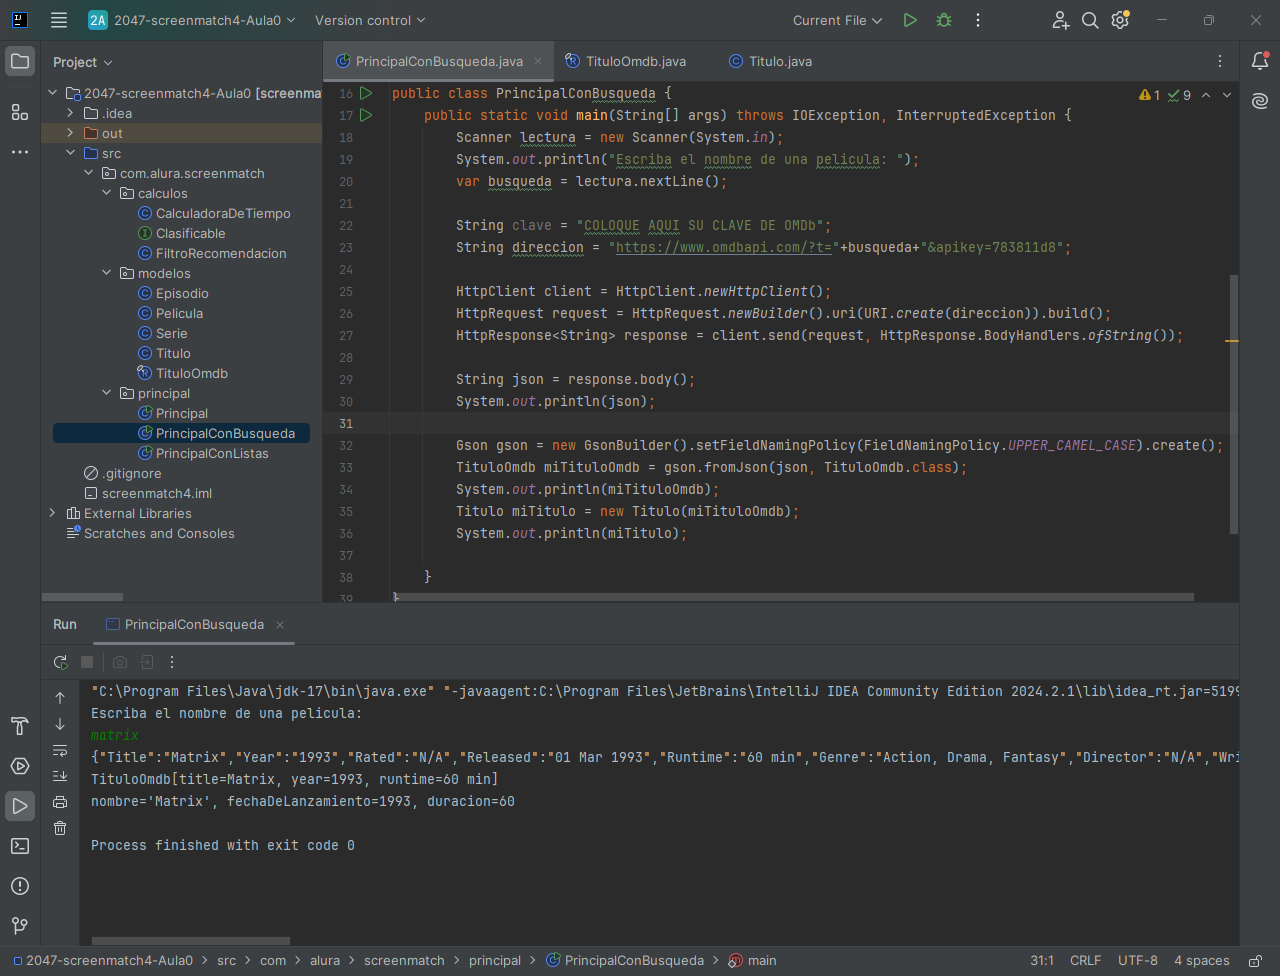The image size is (1280, 976).
Task: Open the main hamburger menu
Action: click(x=59, y=20)
